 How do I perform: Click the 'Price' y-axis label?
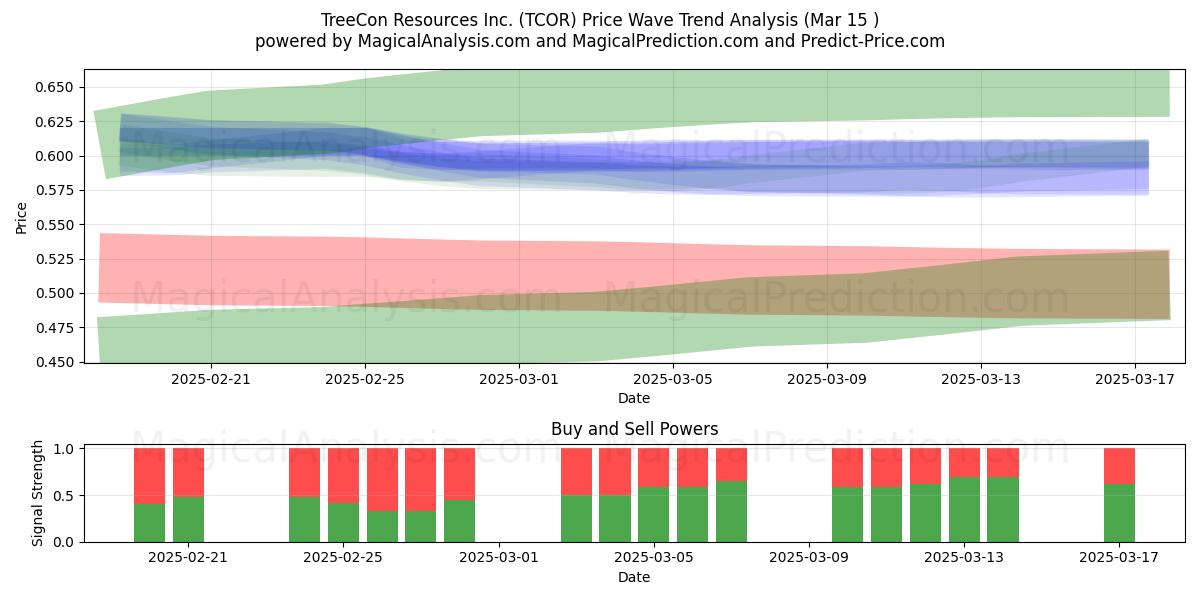[x=21, y=216]
